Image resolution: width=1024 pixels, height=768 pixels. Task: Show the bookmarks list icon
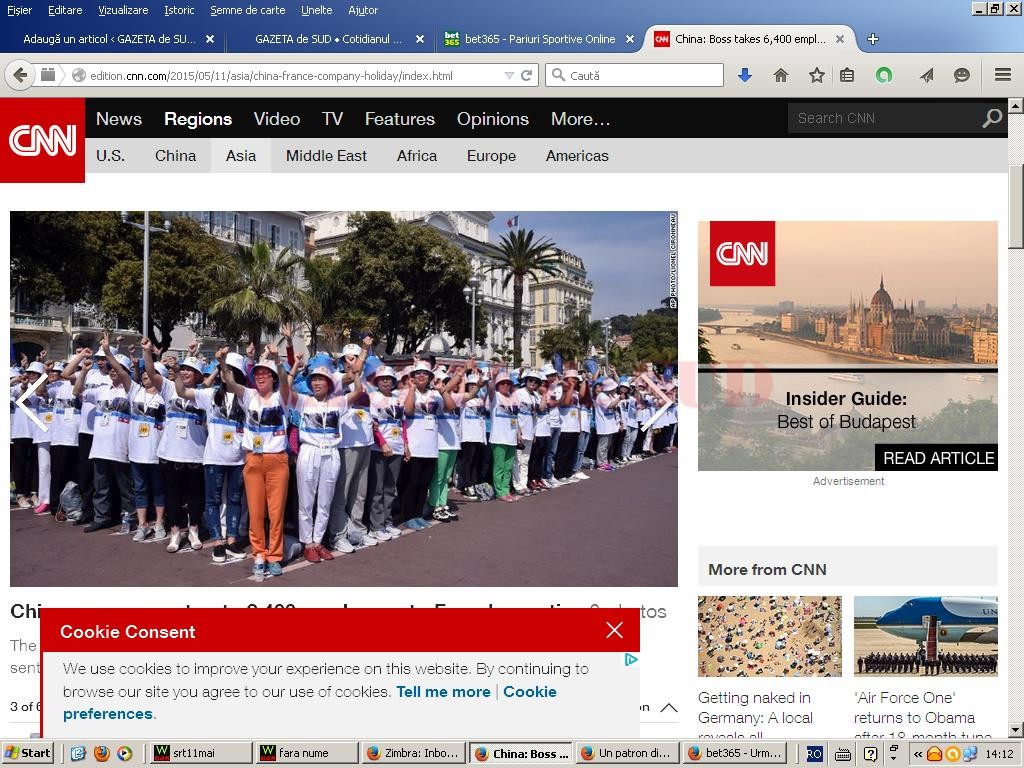point(847,76)
